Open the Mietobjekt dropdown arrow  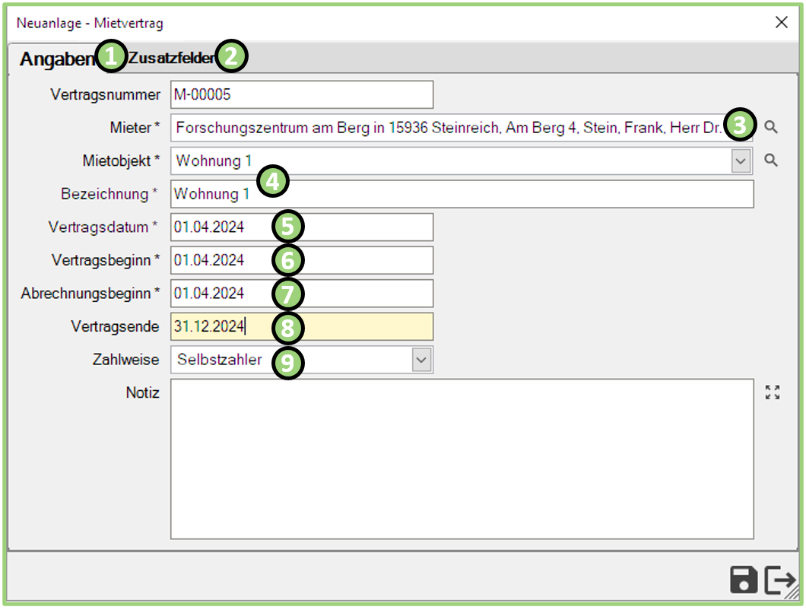coord(741,161)
